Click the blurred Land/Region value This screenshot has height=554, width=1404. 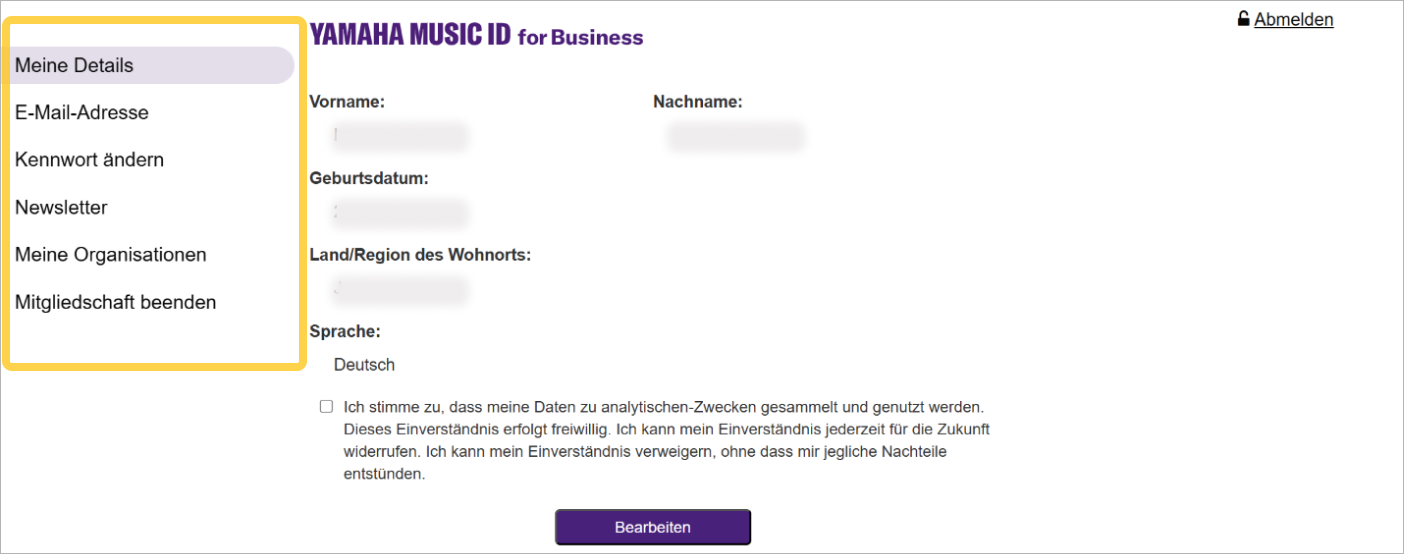[400, 290]
